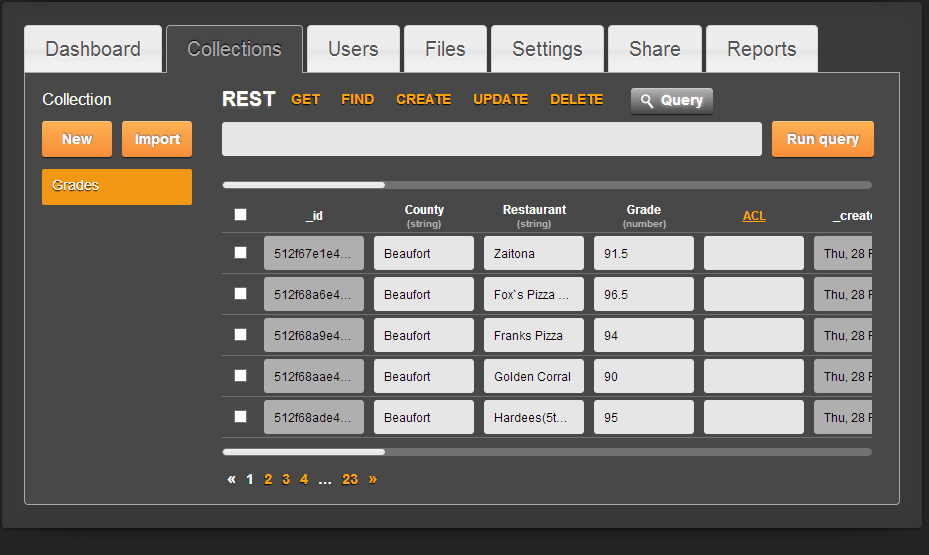929x555 pixels.
Task: Create a New collection
Action: 77,139
